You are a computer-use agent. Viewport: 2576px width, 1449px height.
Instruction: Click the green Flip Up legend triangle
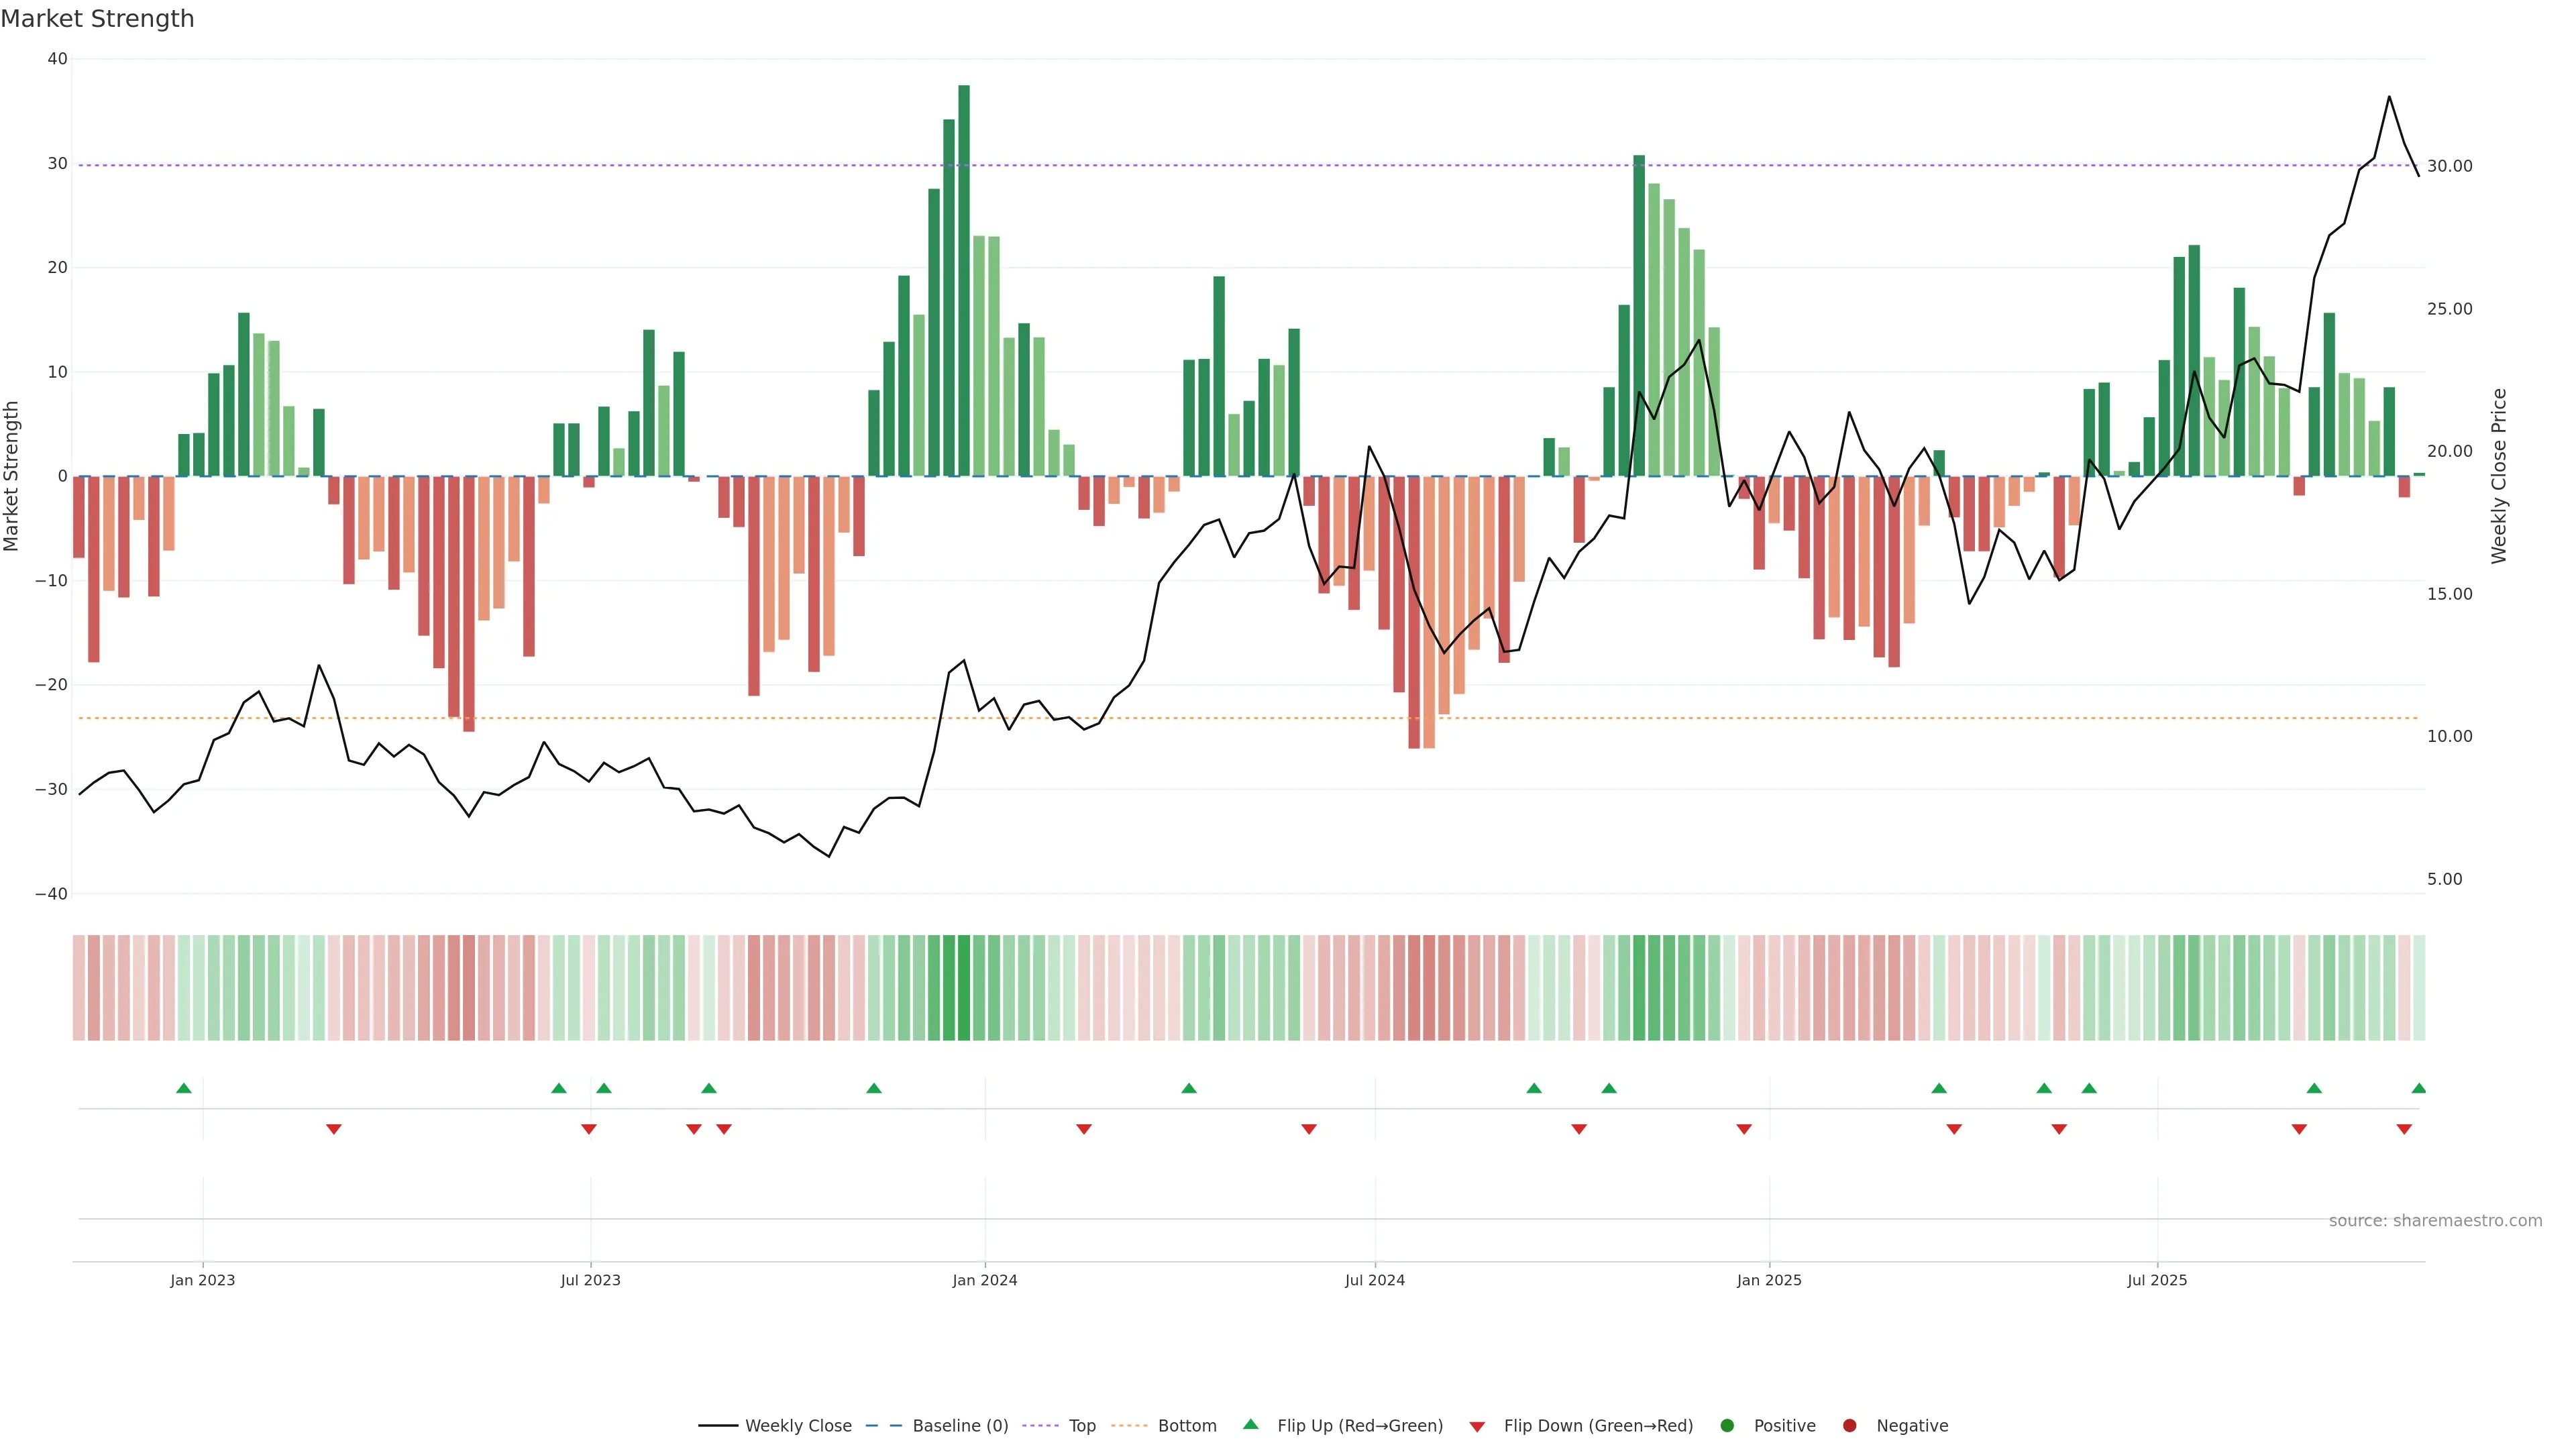pyautogui.click(x=1250, y=1424)
